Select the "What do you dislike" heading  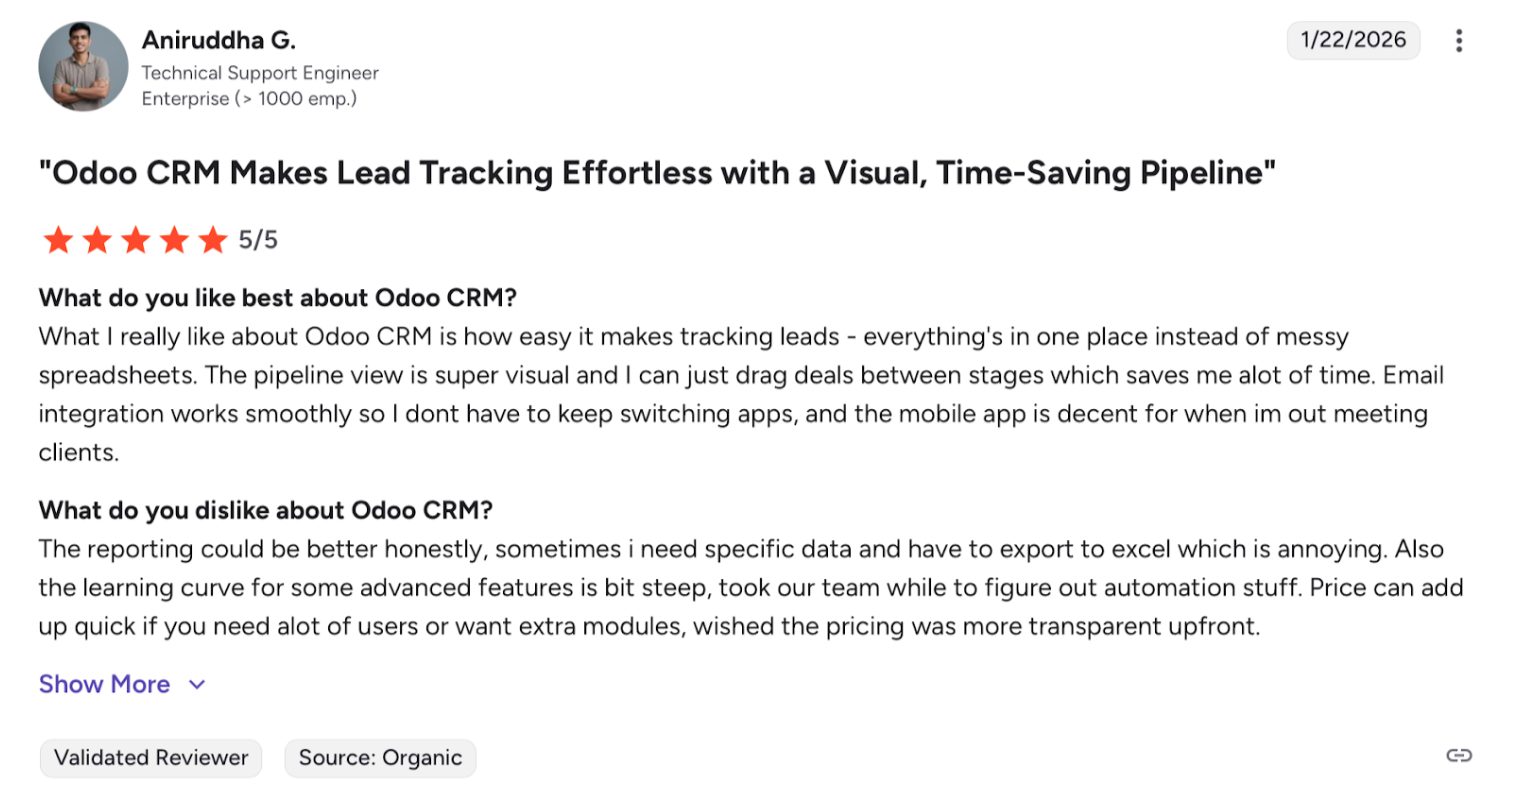(x=265, y=510)
